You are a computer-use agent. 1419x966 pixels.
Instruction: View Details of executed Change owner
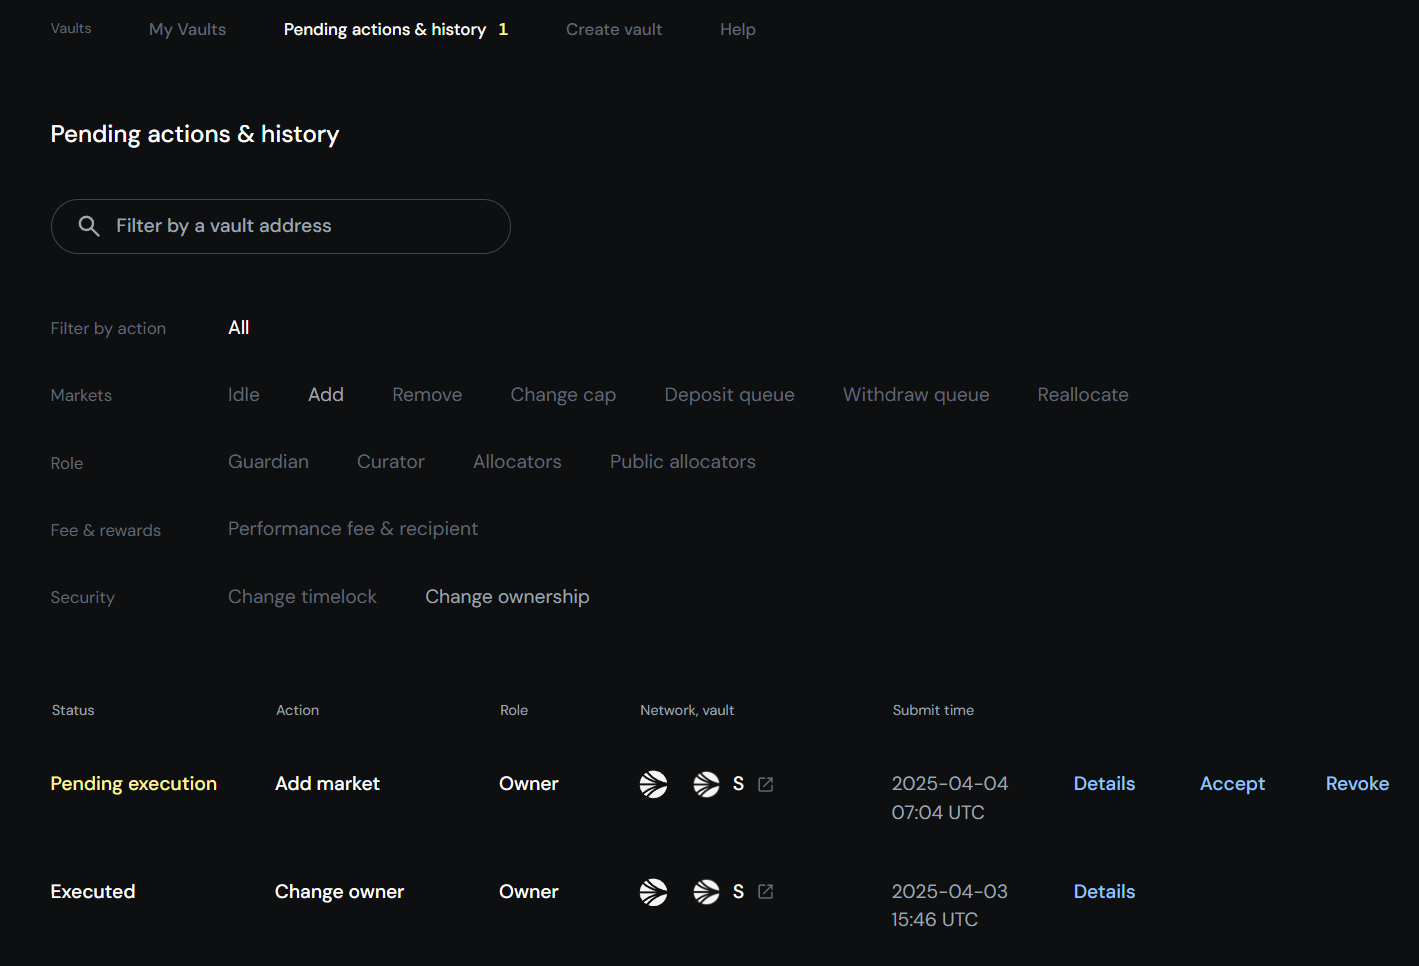(x=1104, y=891)
